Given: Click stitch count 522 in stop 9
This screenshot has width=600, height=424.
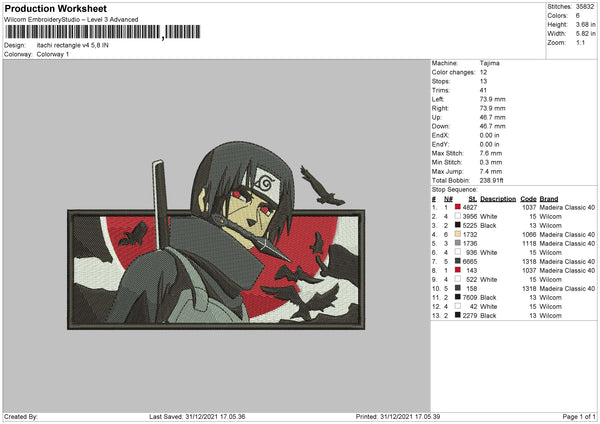Looking at the screenshot, I should pos(471,279).
